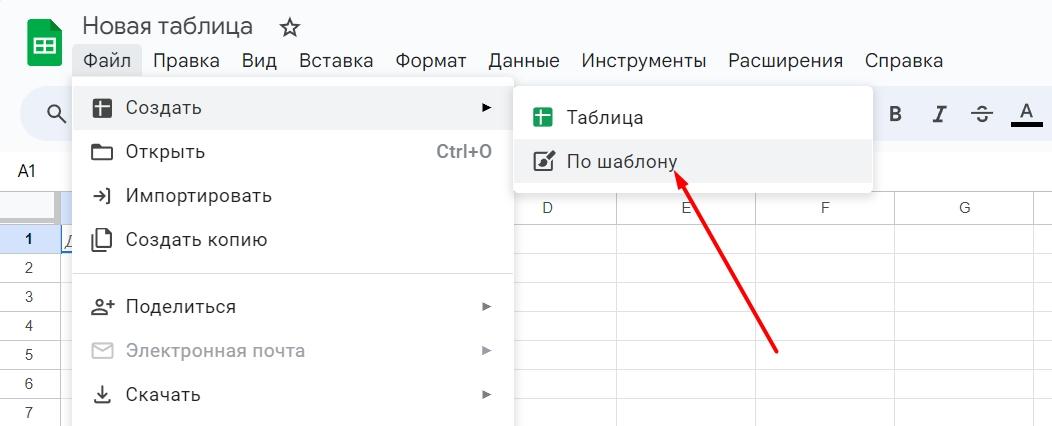Image resolution: width=1052 pixels, height=426 pixels.
Task: Click the A1 name box field
Action: [28, 171]
